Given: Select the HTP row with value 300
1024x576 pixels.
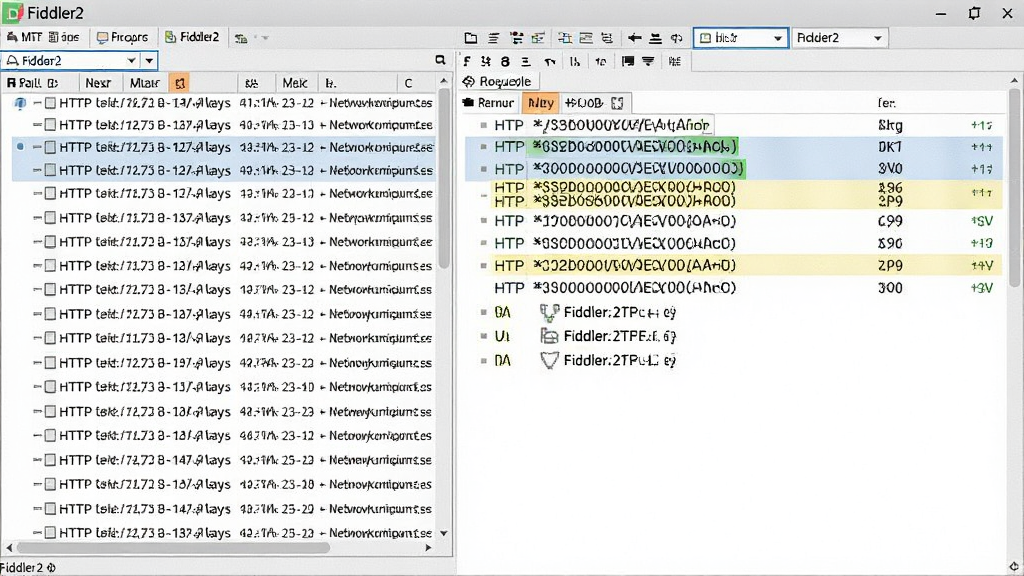Looking at the screenshot, I should (x=733, y=288).
